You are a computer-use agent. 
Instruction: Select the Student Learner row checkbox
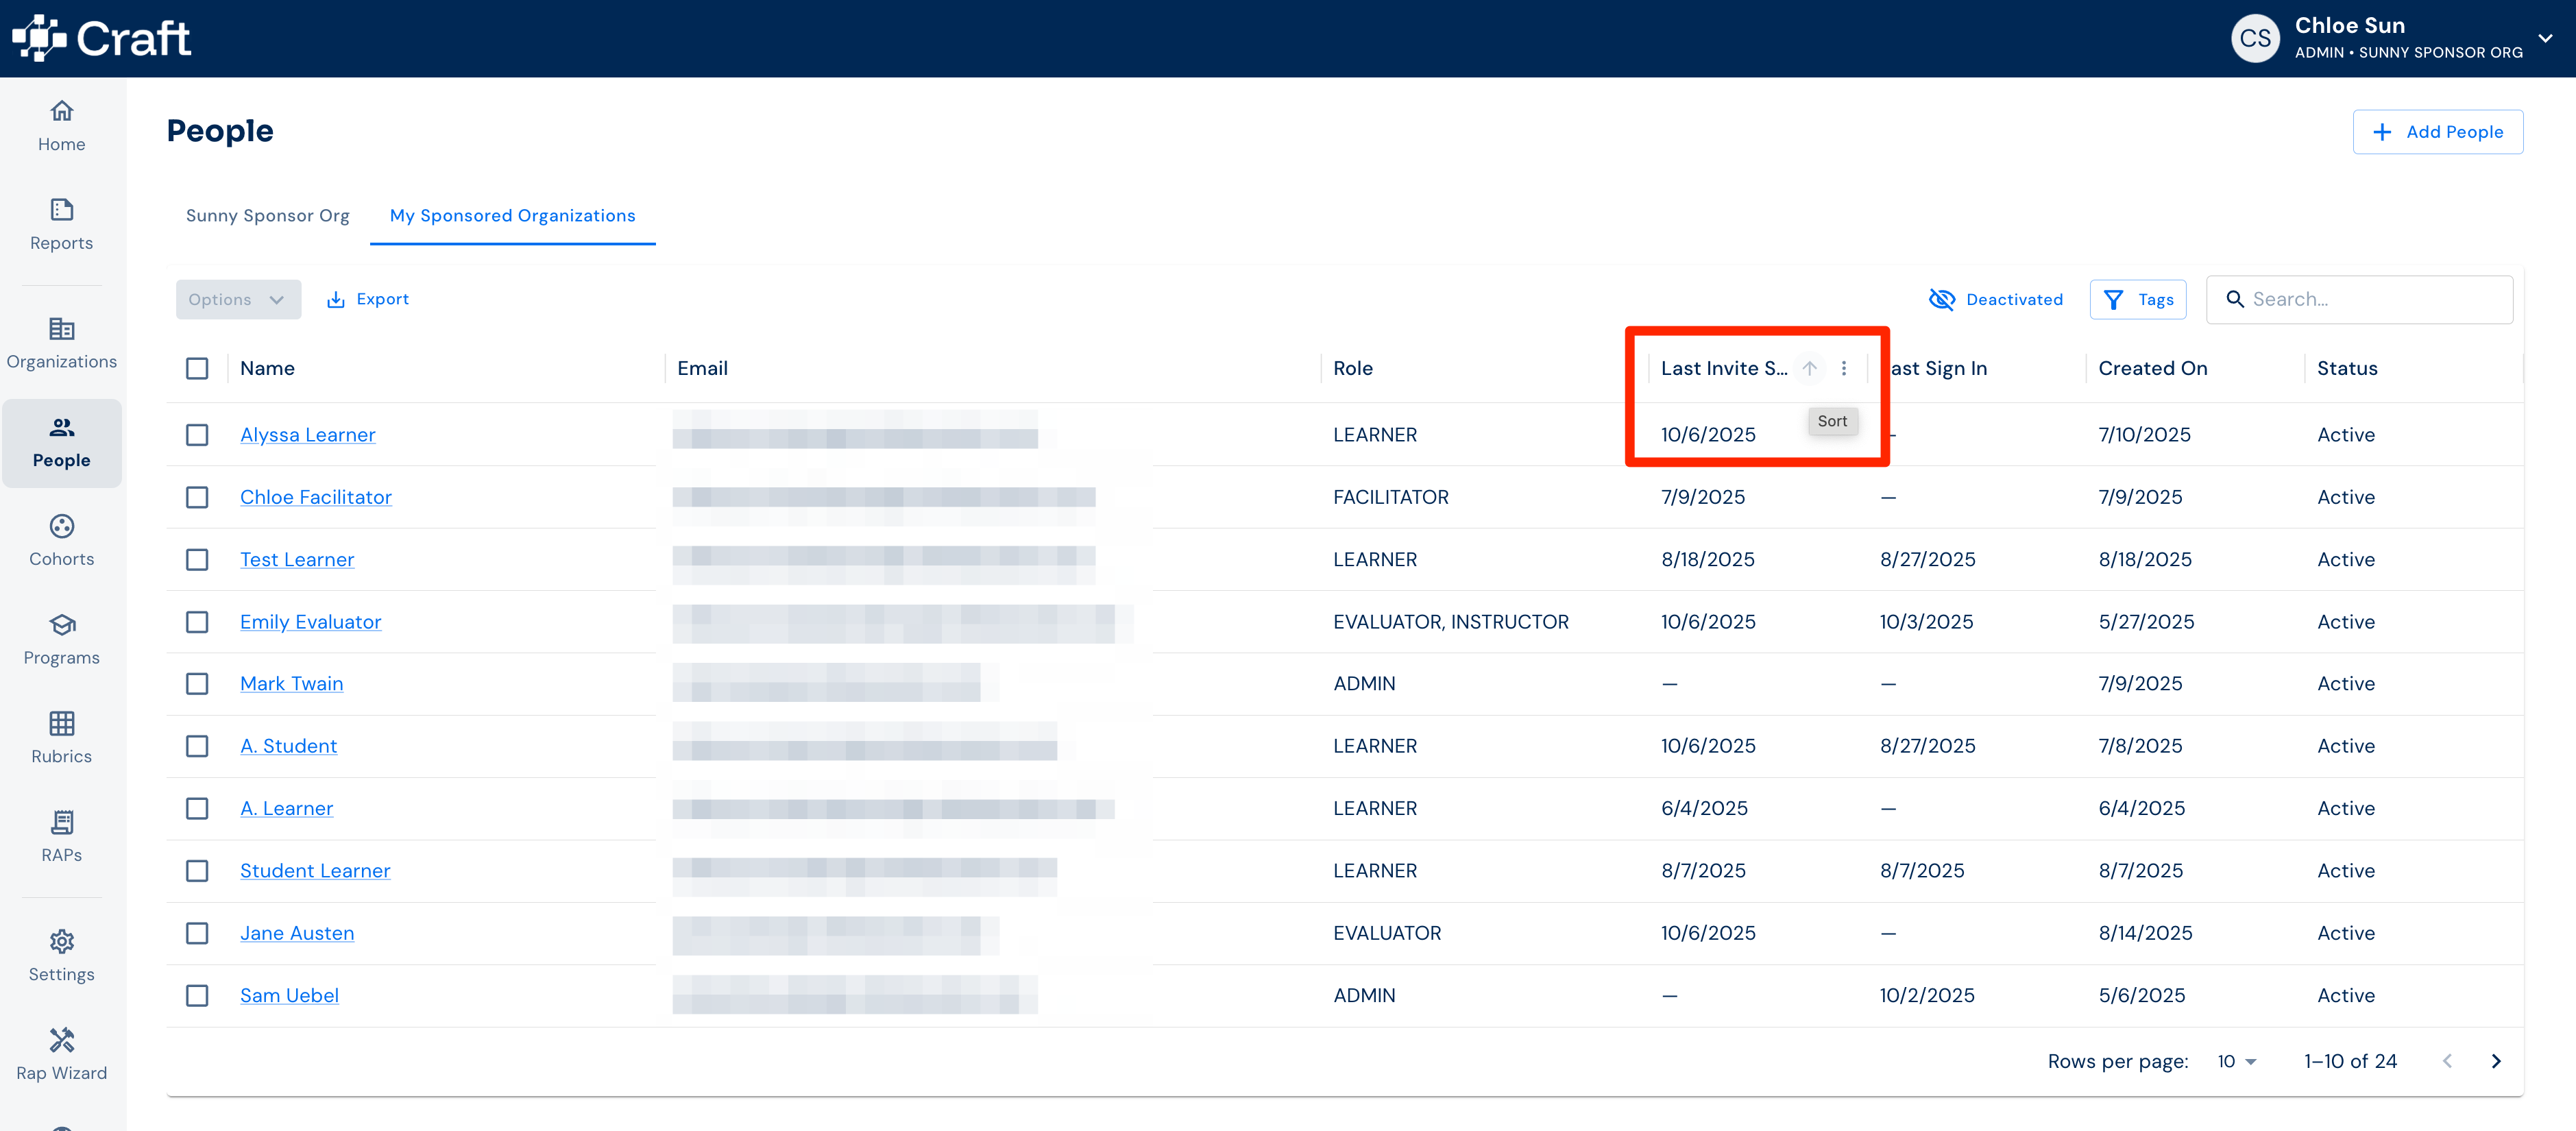click(x=197, y=871)
